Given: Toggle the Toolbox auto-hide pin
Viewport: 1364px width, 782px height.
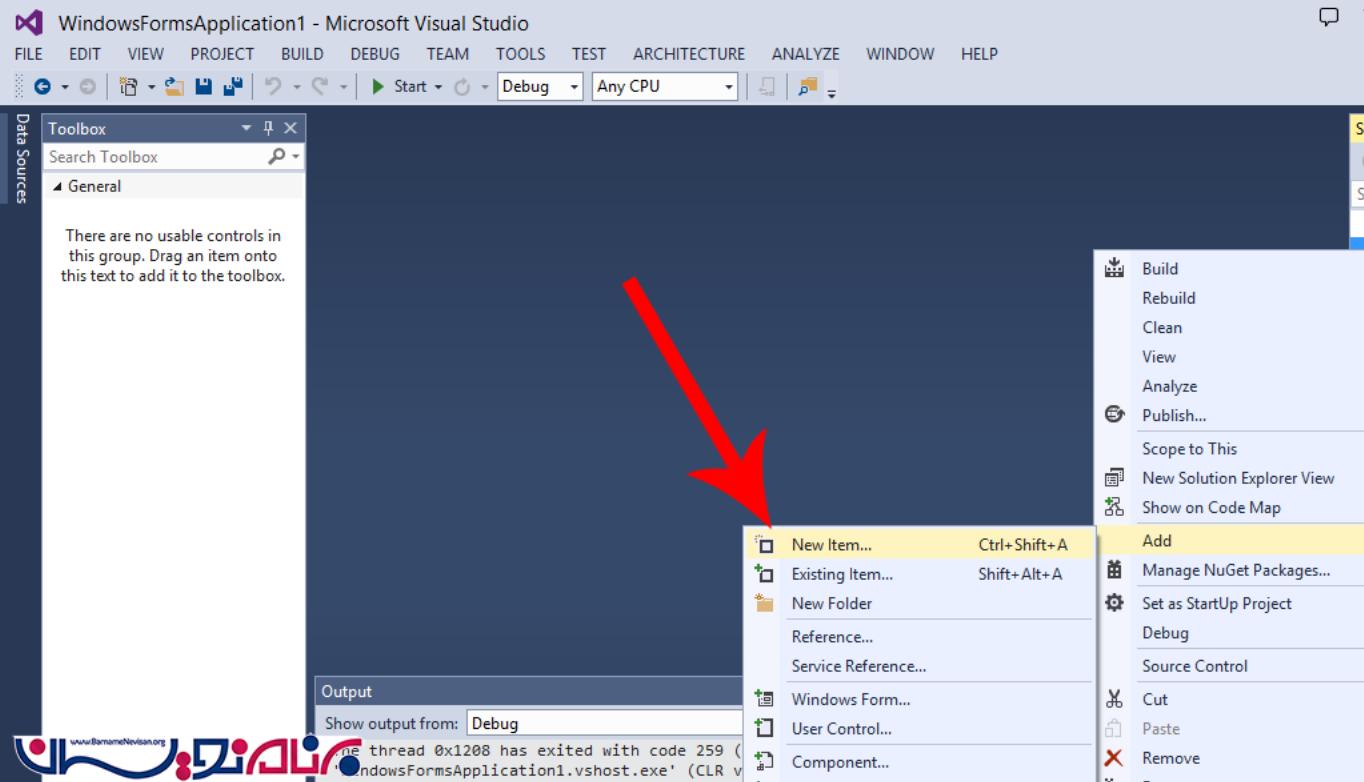Looking at the screenshot, I should 268,128.
